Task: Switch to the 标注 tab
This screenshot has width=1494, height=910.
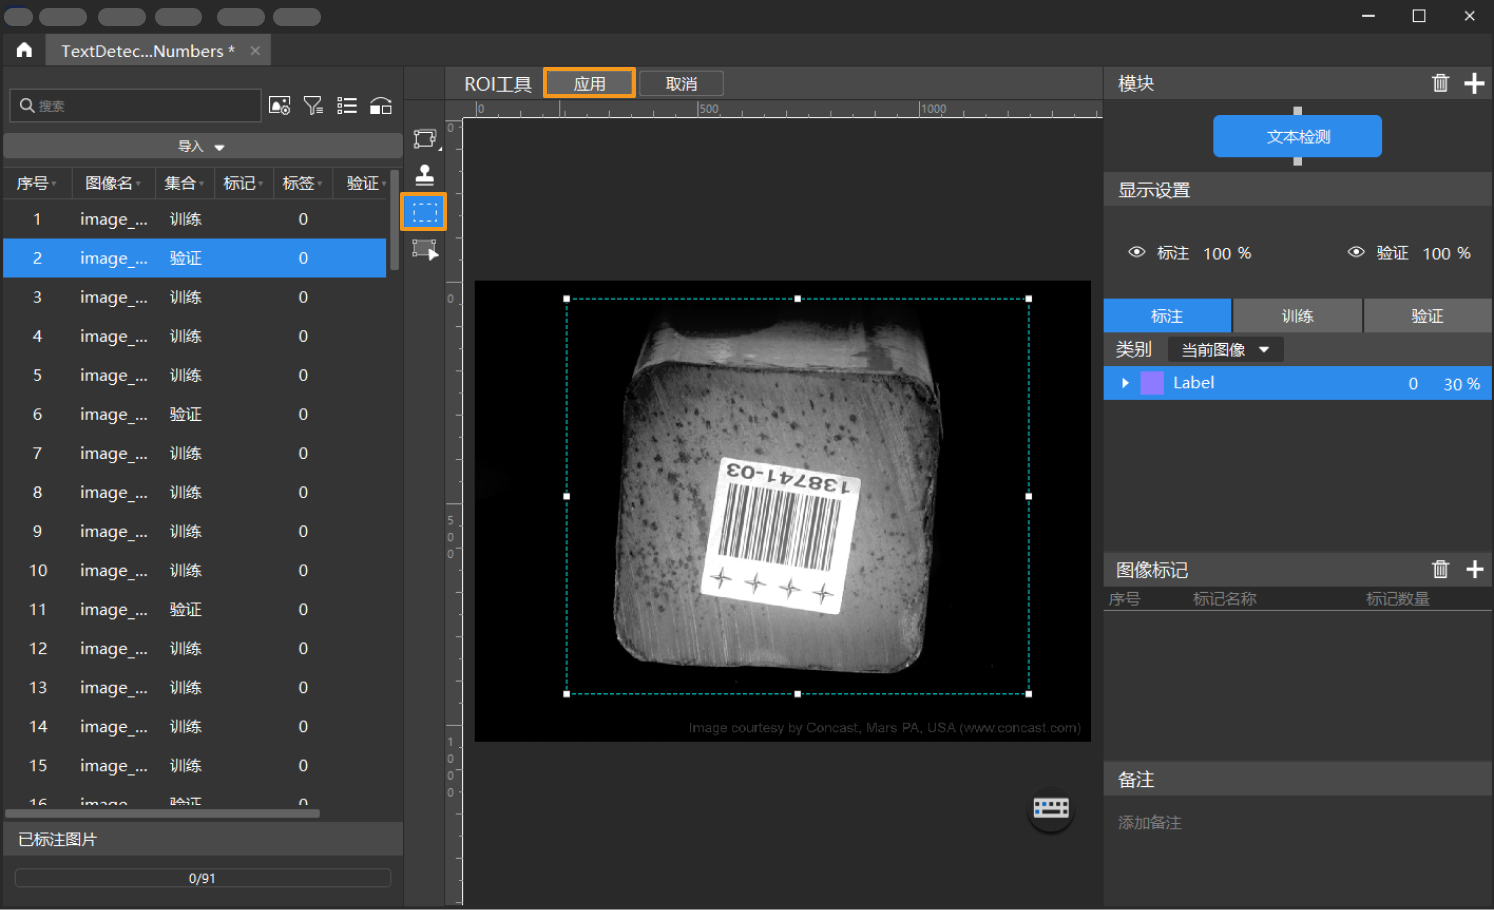Action: click(x=1167, y=316)
